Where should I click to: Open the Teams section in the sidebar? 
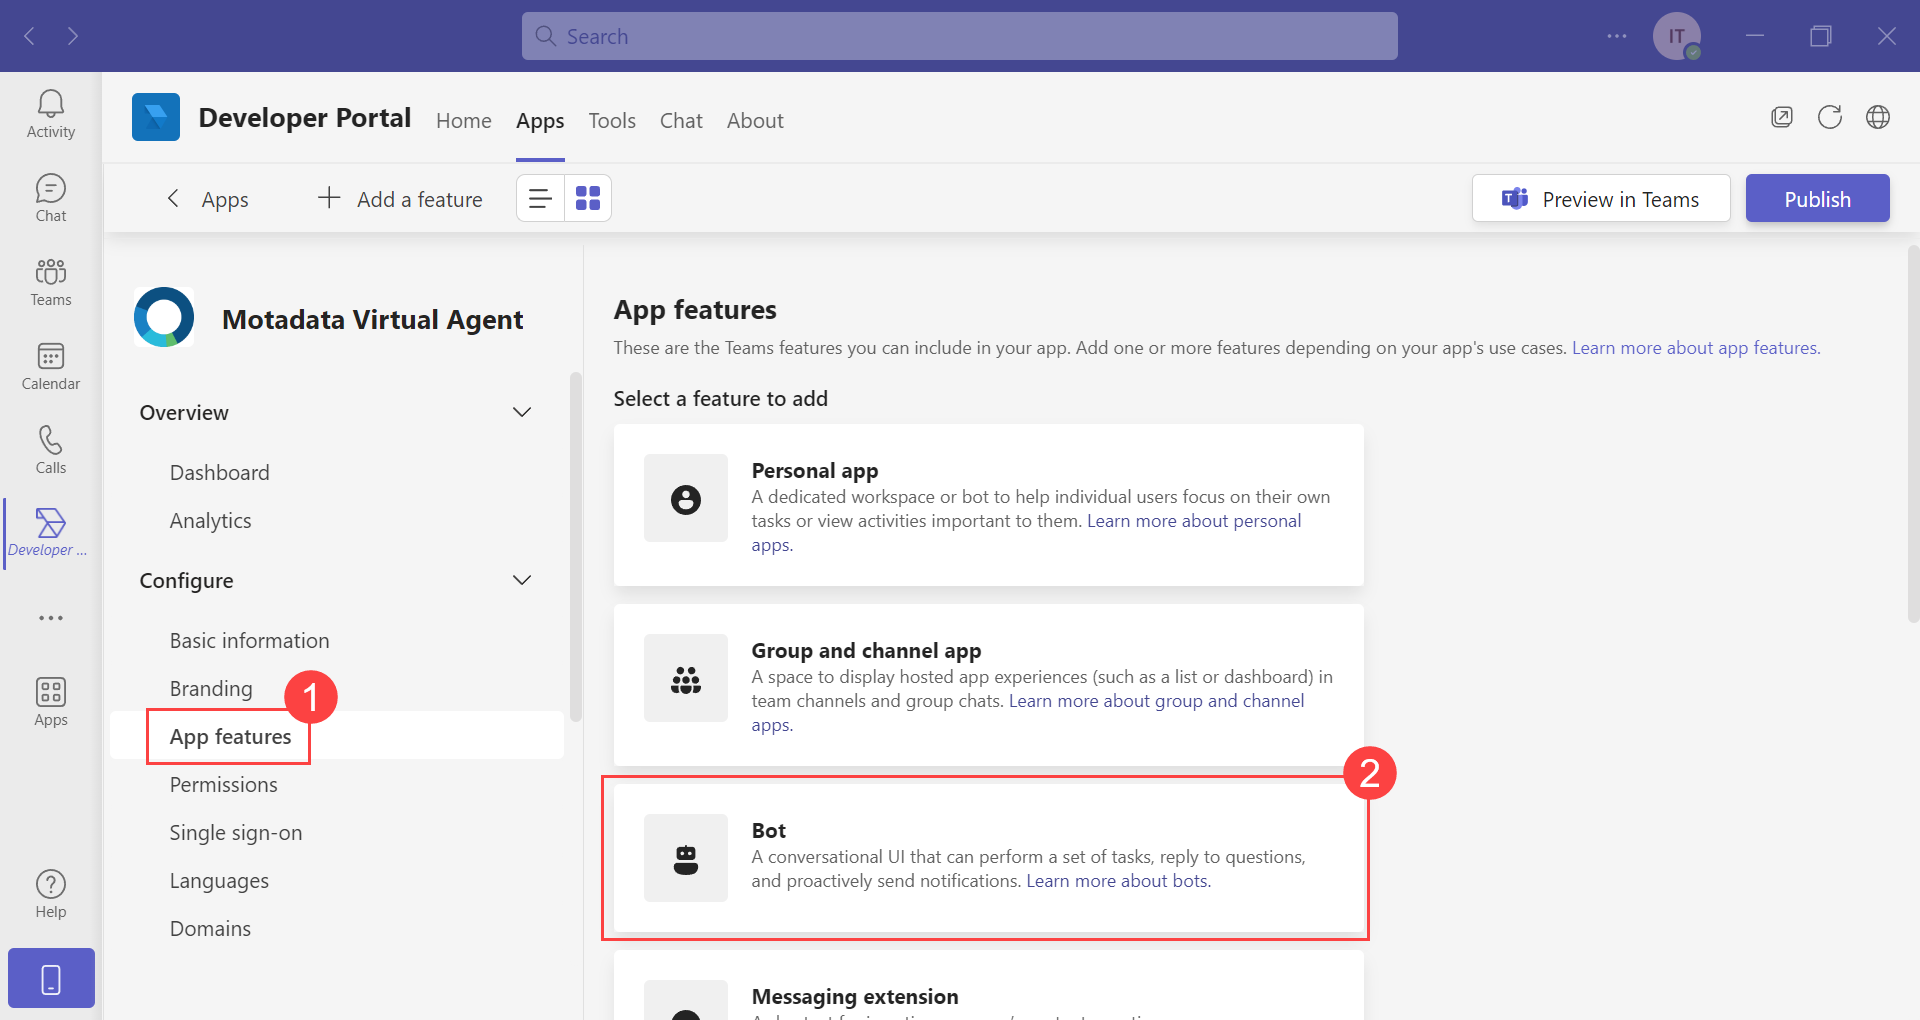[50, 281]
